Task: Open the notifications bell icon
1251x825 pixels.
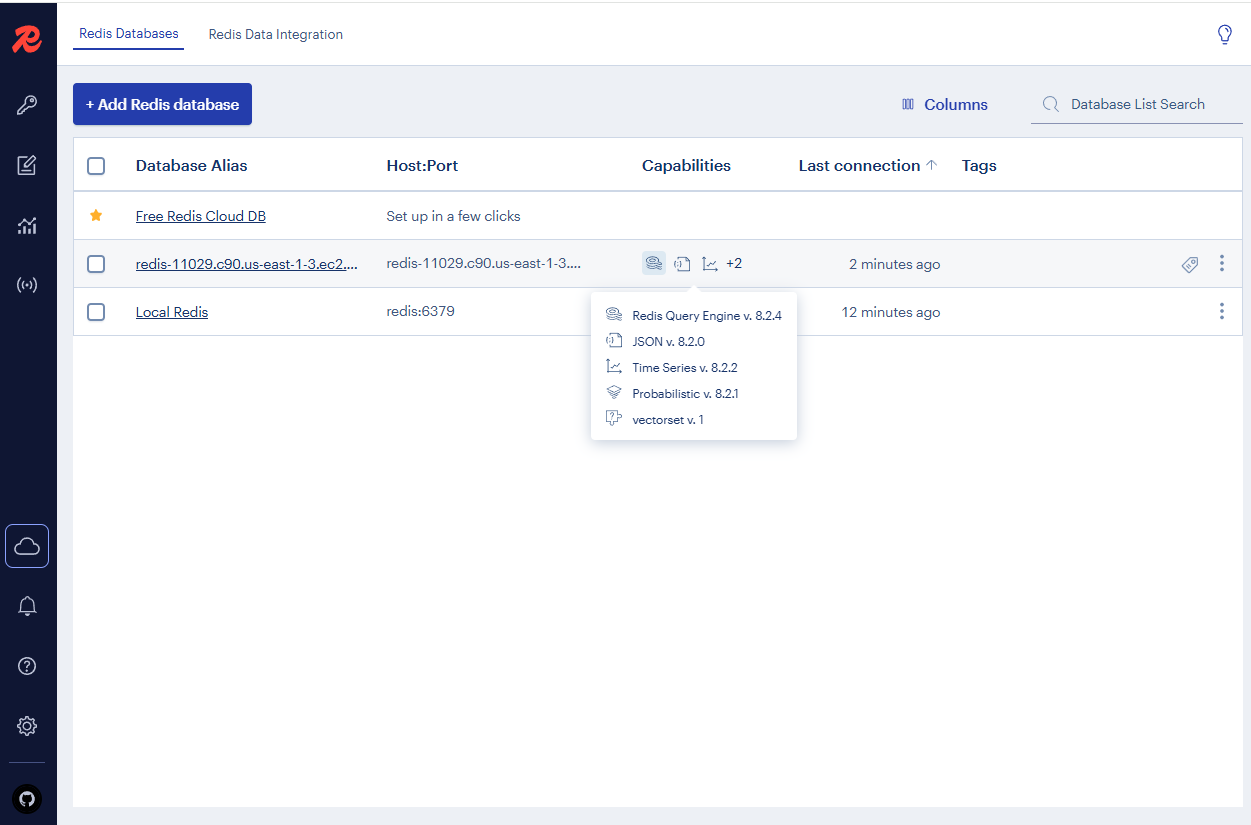Action: point(27,606)
